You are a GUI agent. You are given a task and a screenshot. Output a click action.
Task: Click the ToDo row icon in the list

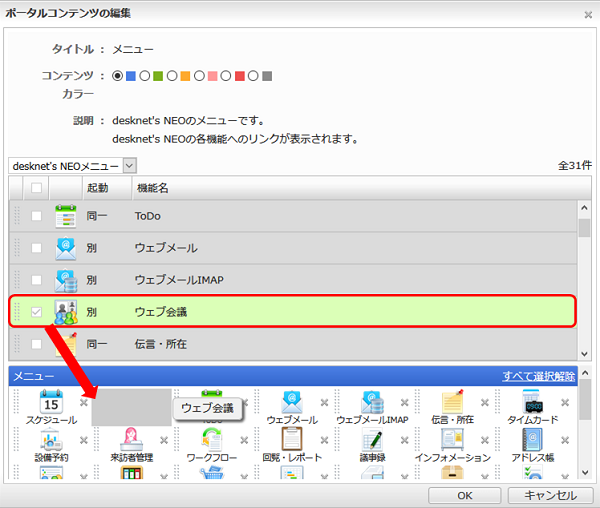[x=66, y=216]
